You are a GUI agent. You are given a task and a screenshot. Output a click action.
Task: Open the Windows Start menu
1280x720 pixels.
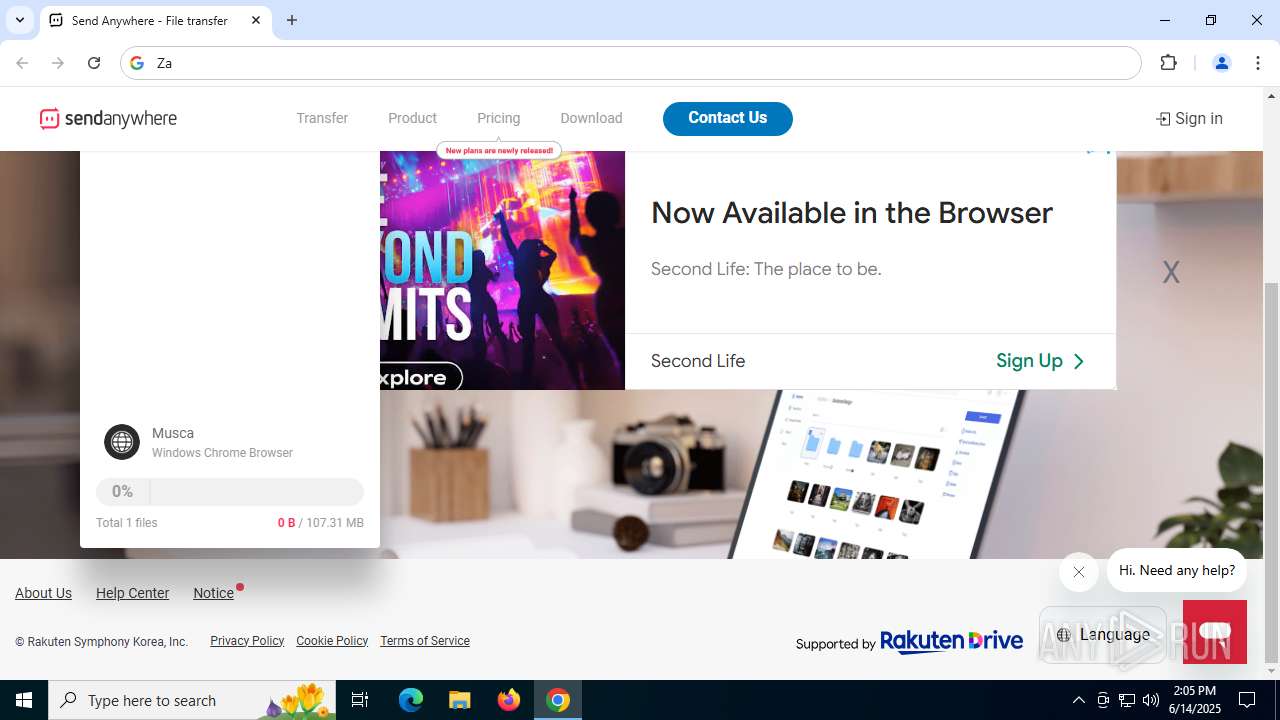click(24, 700)
